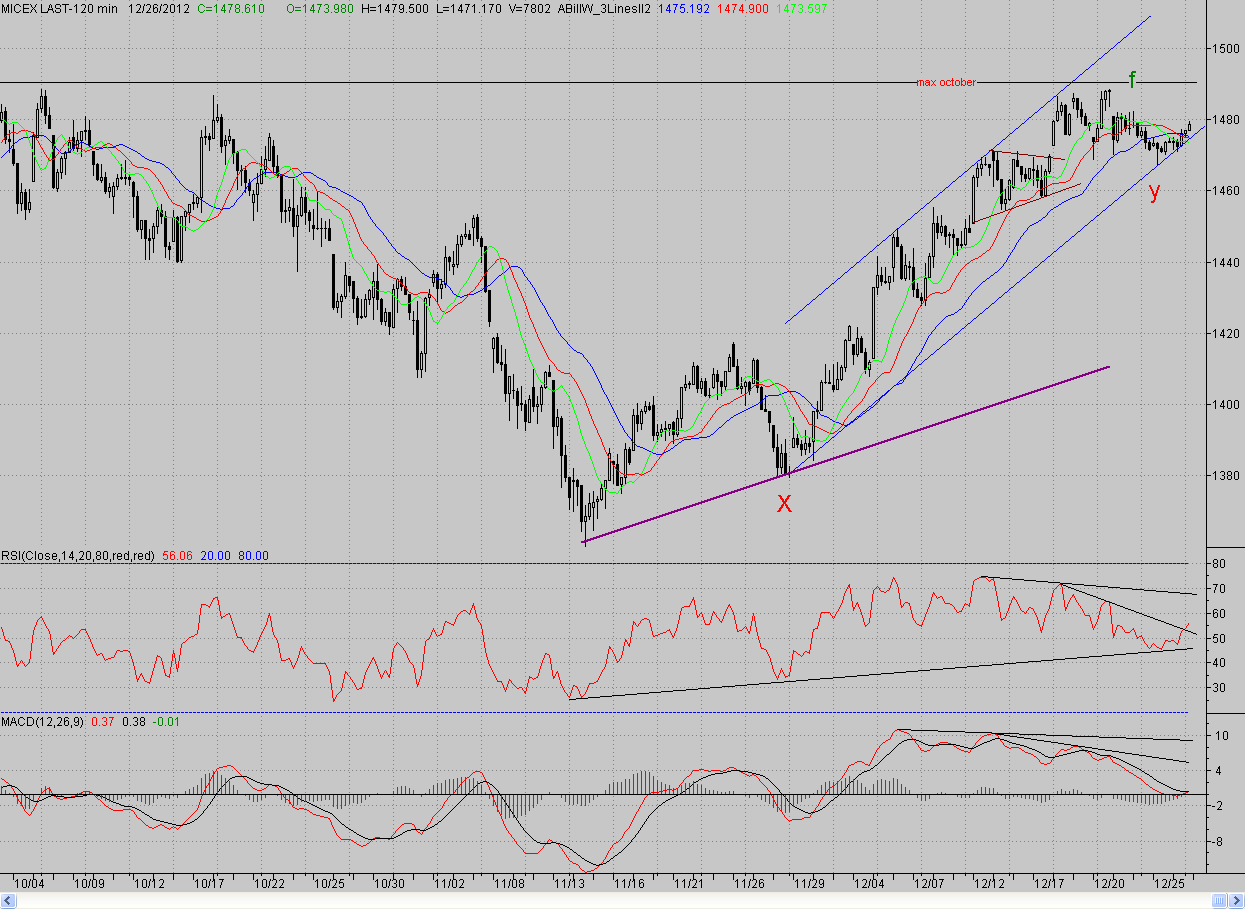
Task: Select the green 'f' wave annotation
Action: pyautogui.click(x=1132, y=79)
